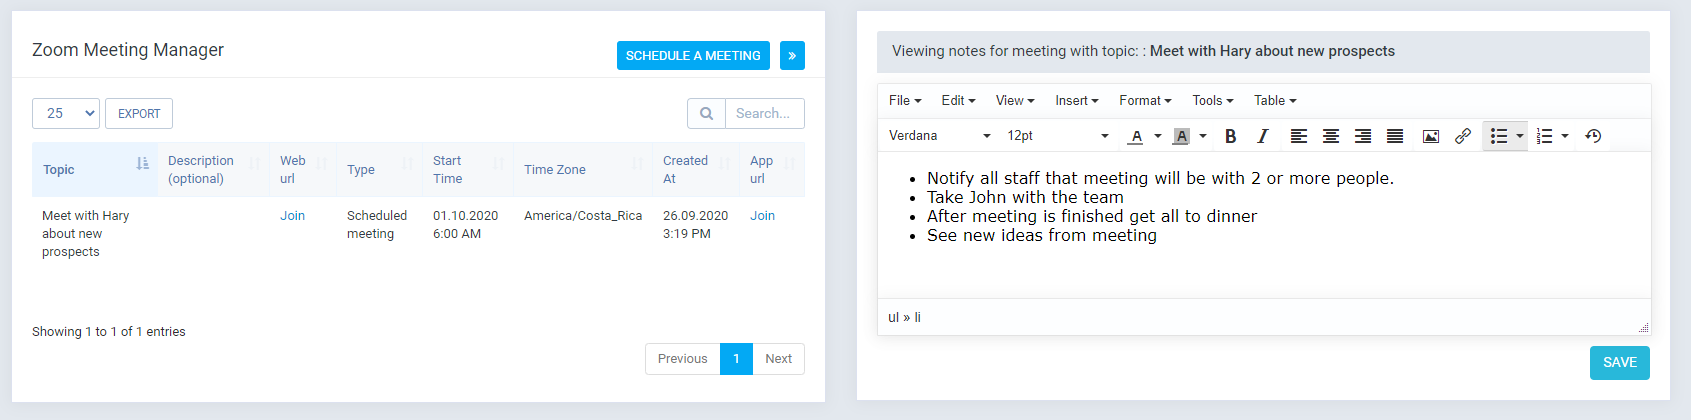Sort by Description (optional) column header

pyautogui.click(x=212, y=170)
